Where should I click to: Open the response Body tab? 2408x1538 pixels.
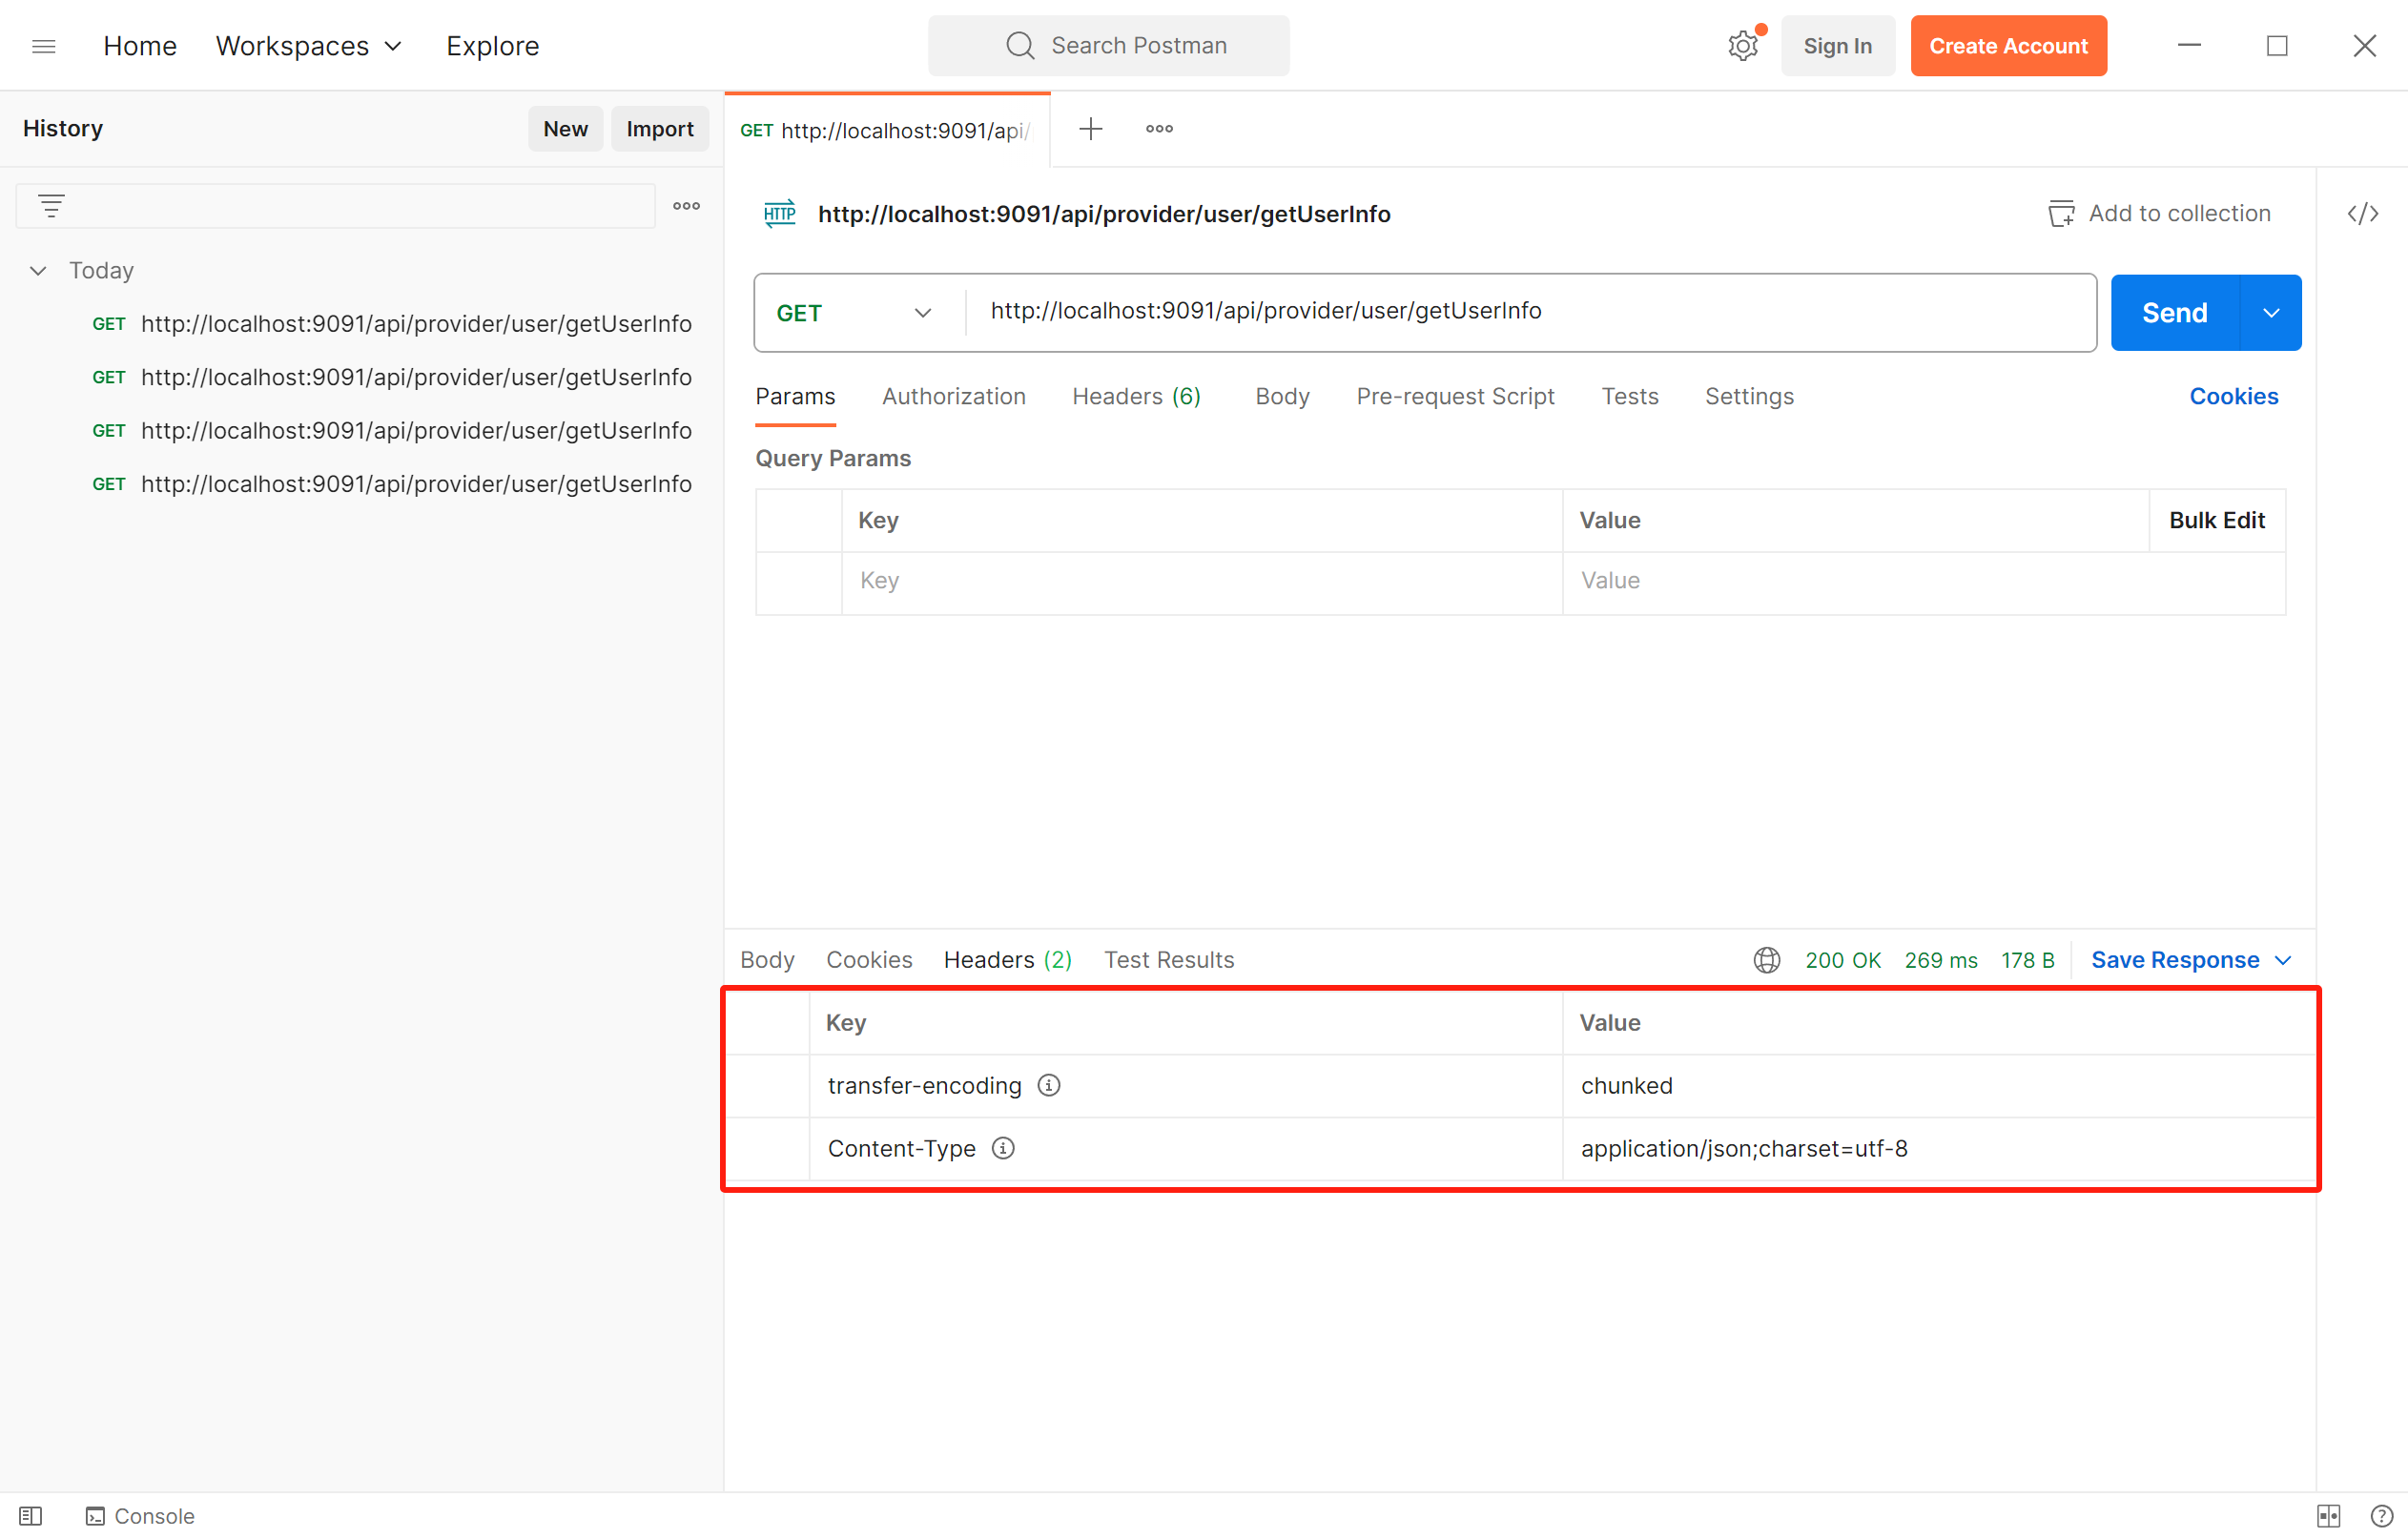(766, 960)
